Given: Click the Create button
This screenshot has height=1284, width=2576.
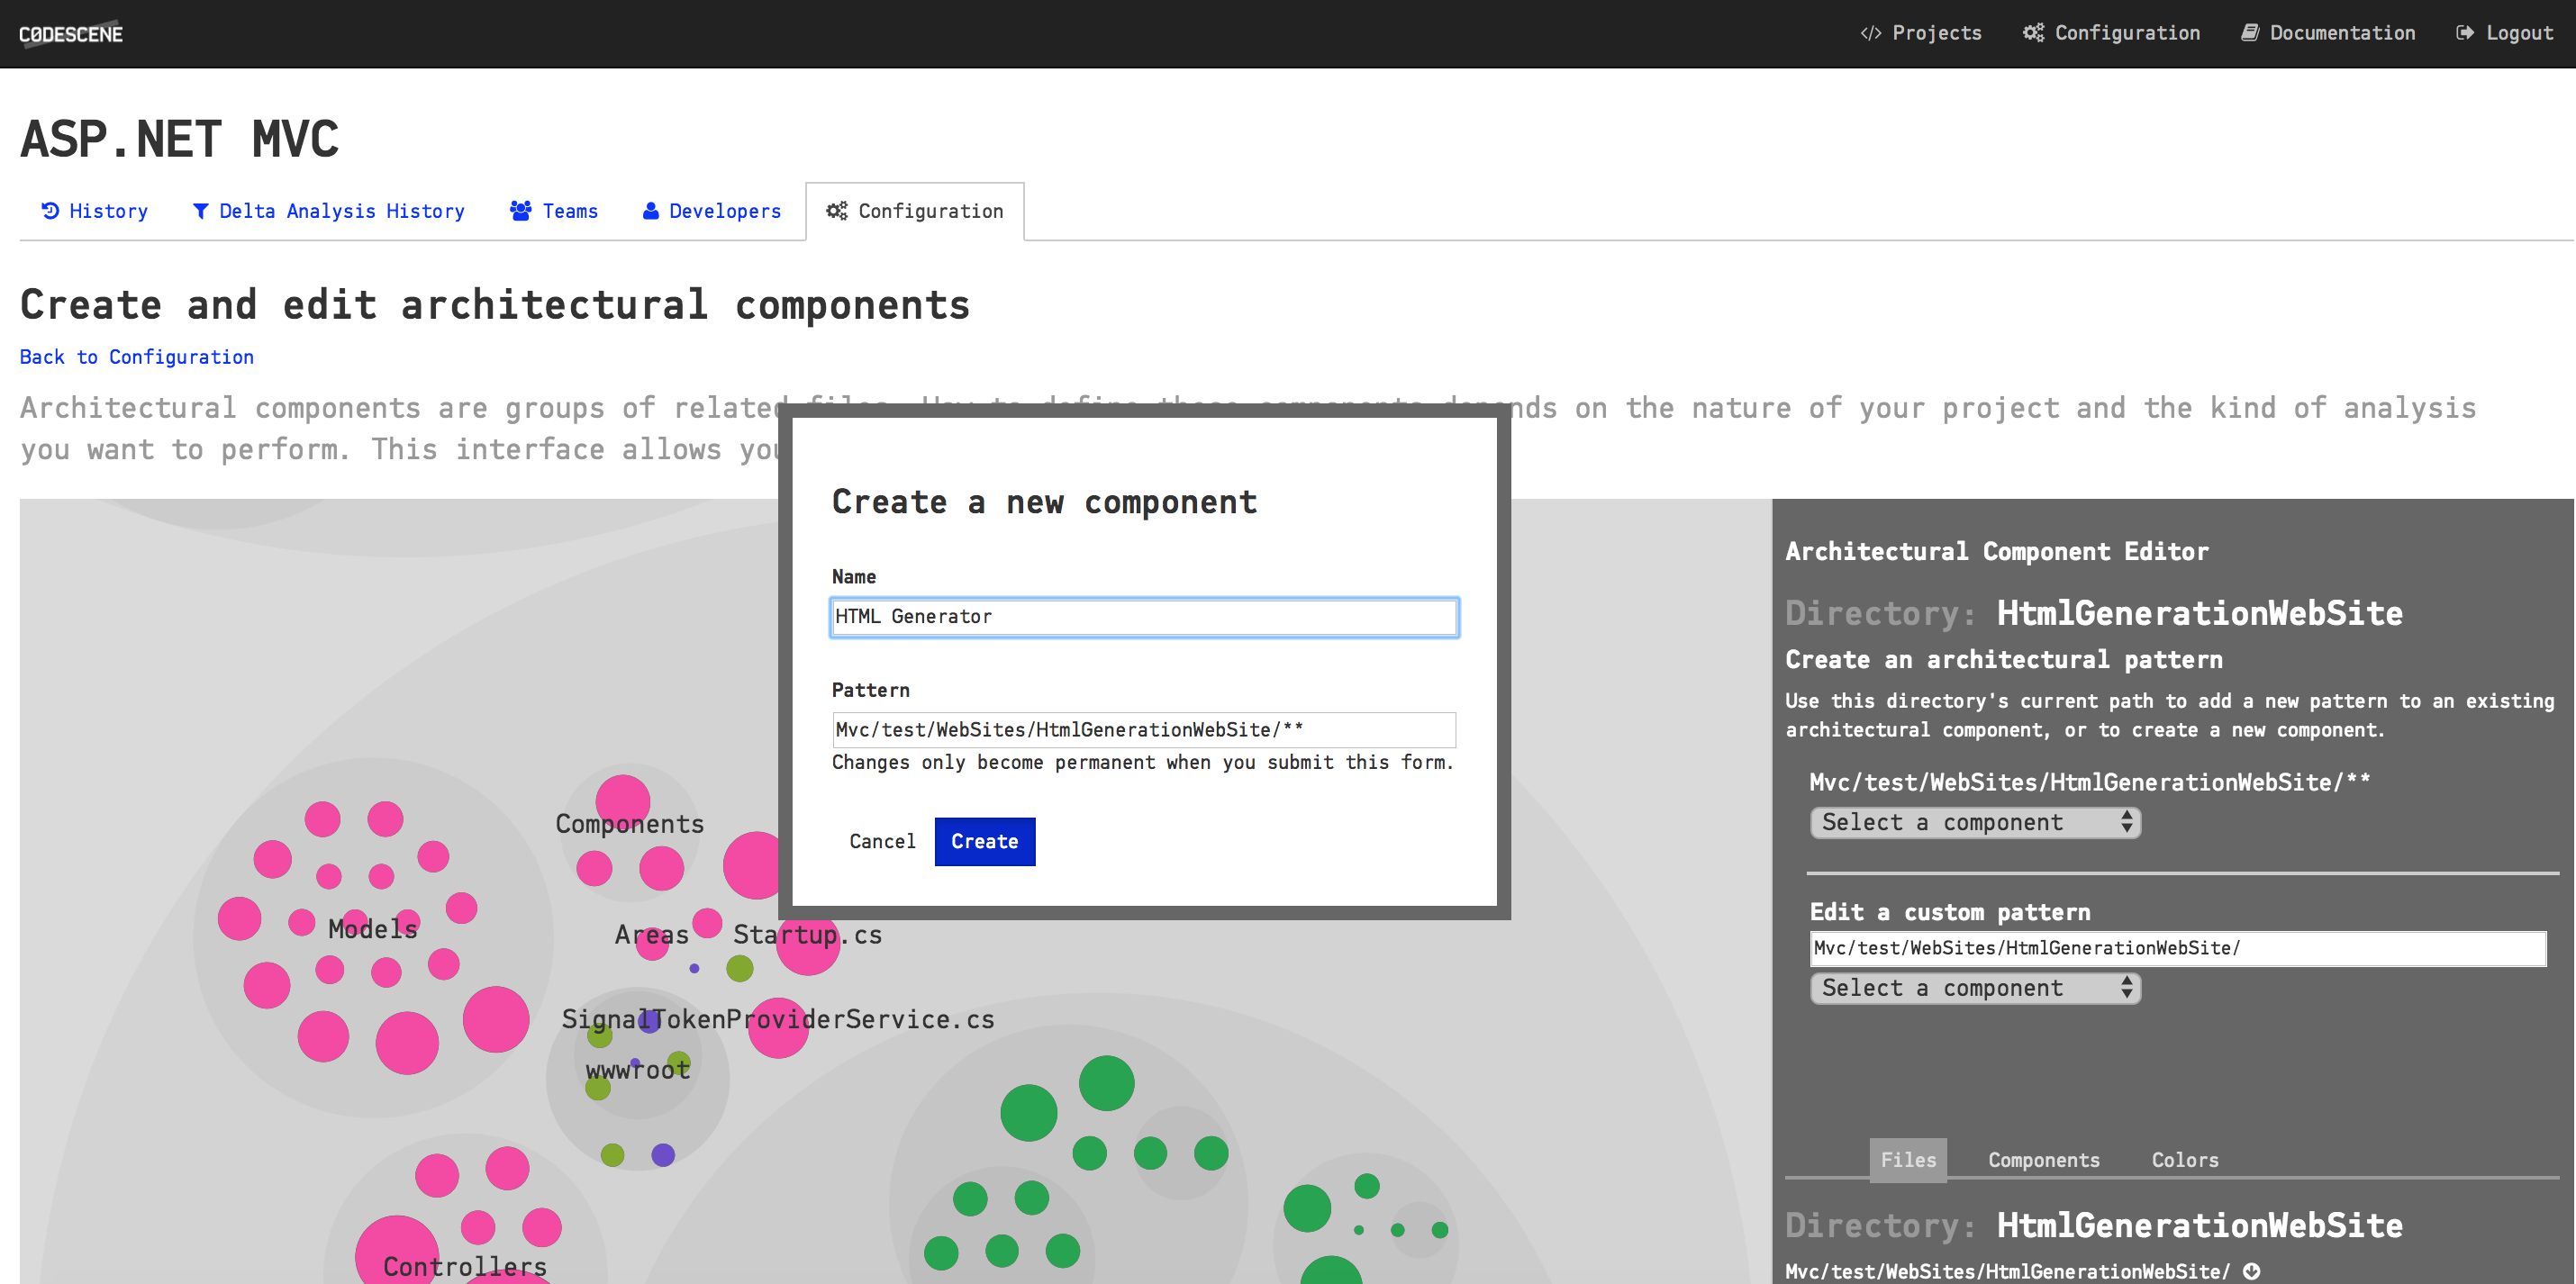Looking at the screenshot, I should pyautogui.click(x=985, y=842).
